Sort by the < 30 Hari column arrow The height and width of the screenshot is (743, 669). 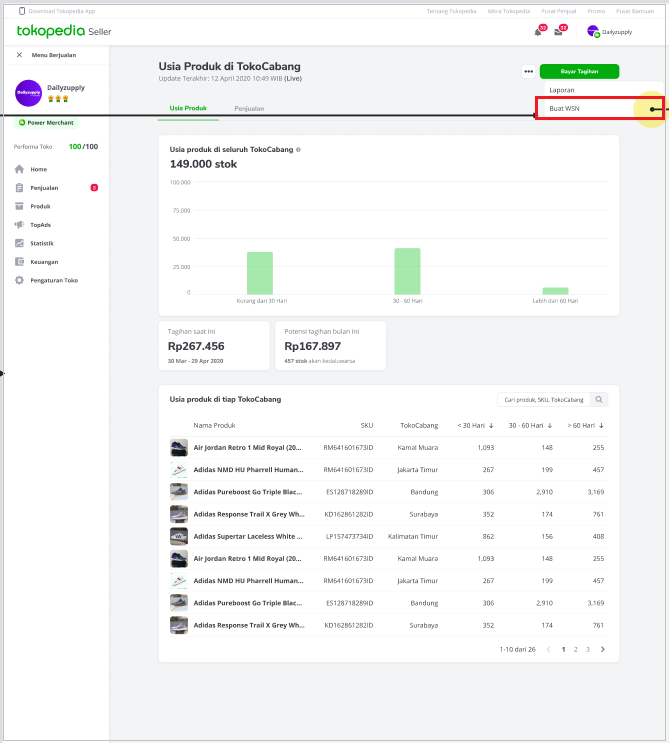[x=491, y=426]
